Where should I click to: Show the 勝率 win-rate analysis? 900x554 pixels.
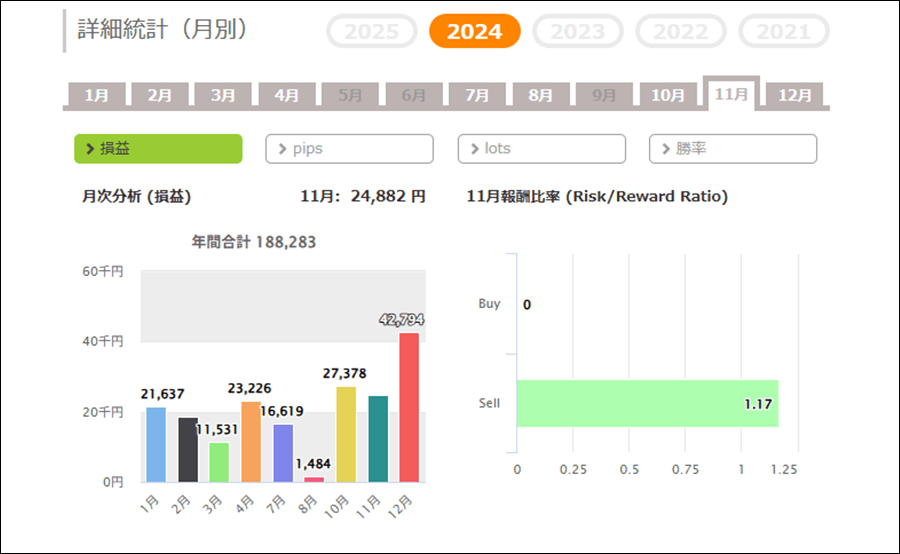pyautogui.click(x=733, y=149)
